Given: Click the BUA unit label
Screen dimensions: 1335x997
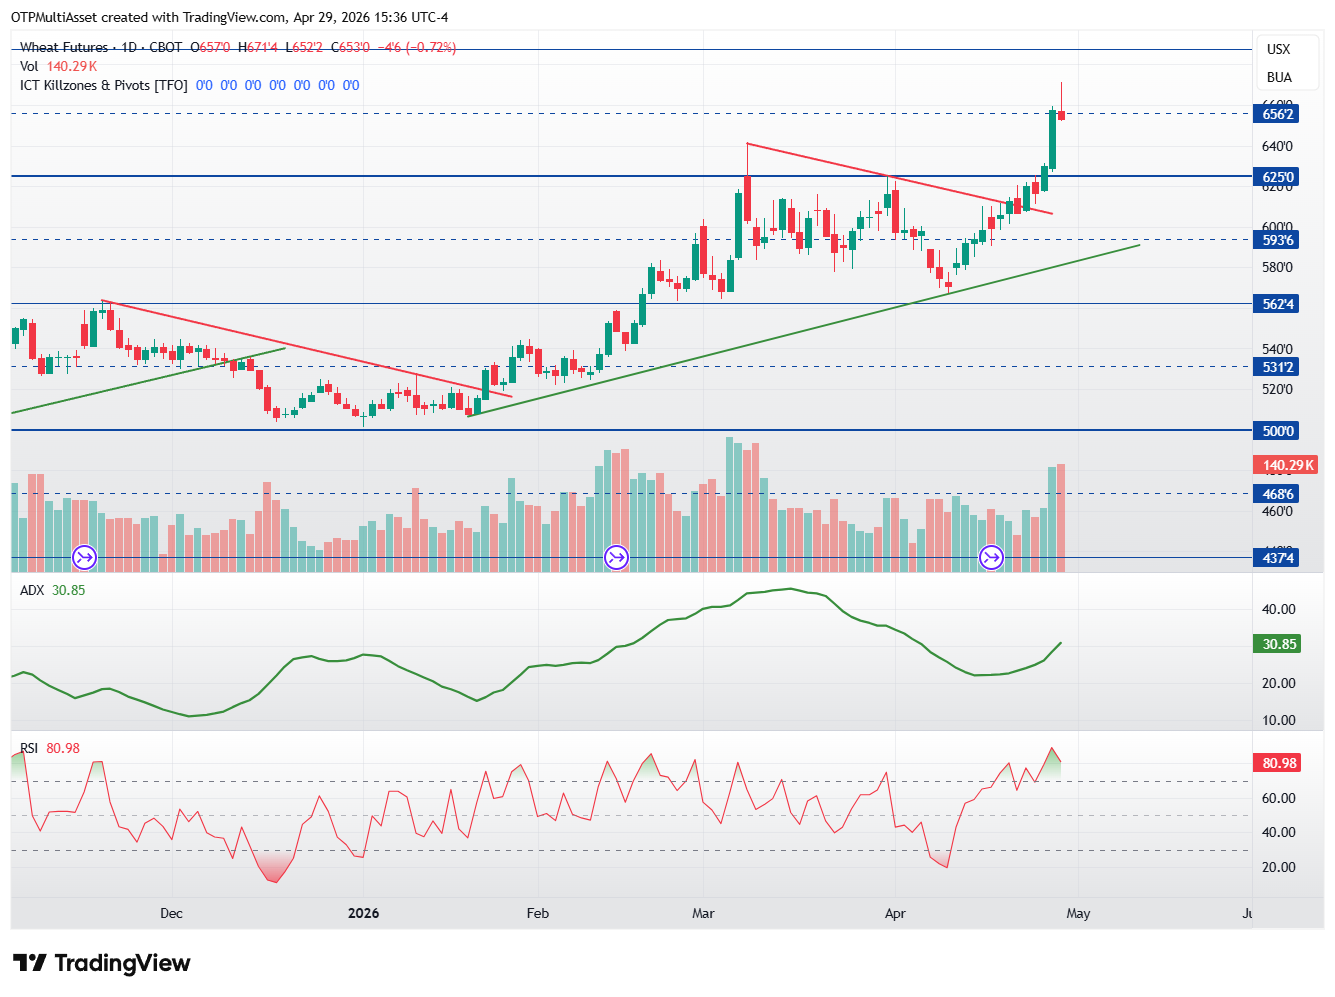Looking at the screenshot, I should [1279, 77].
